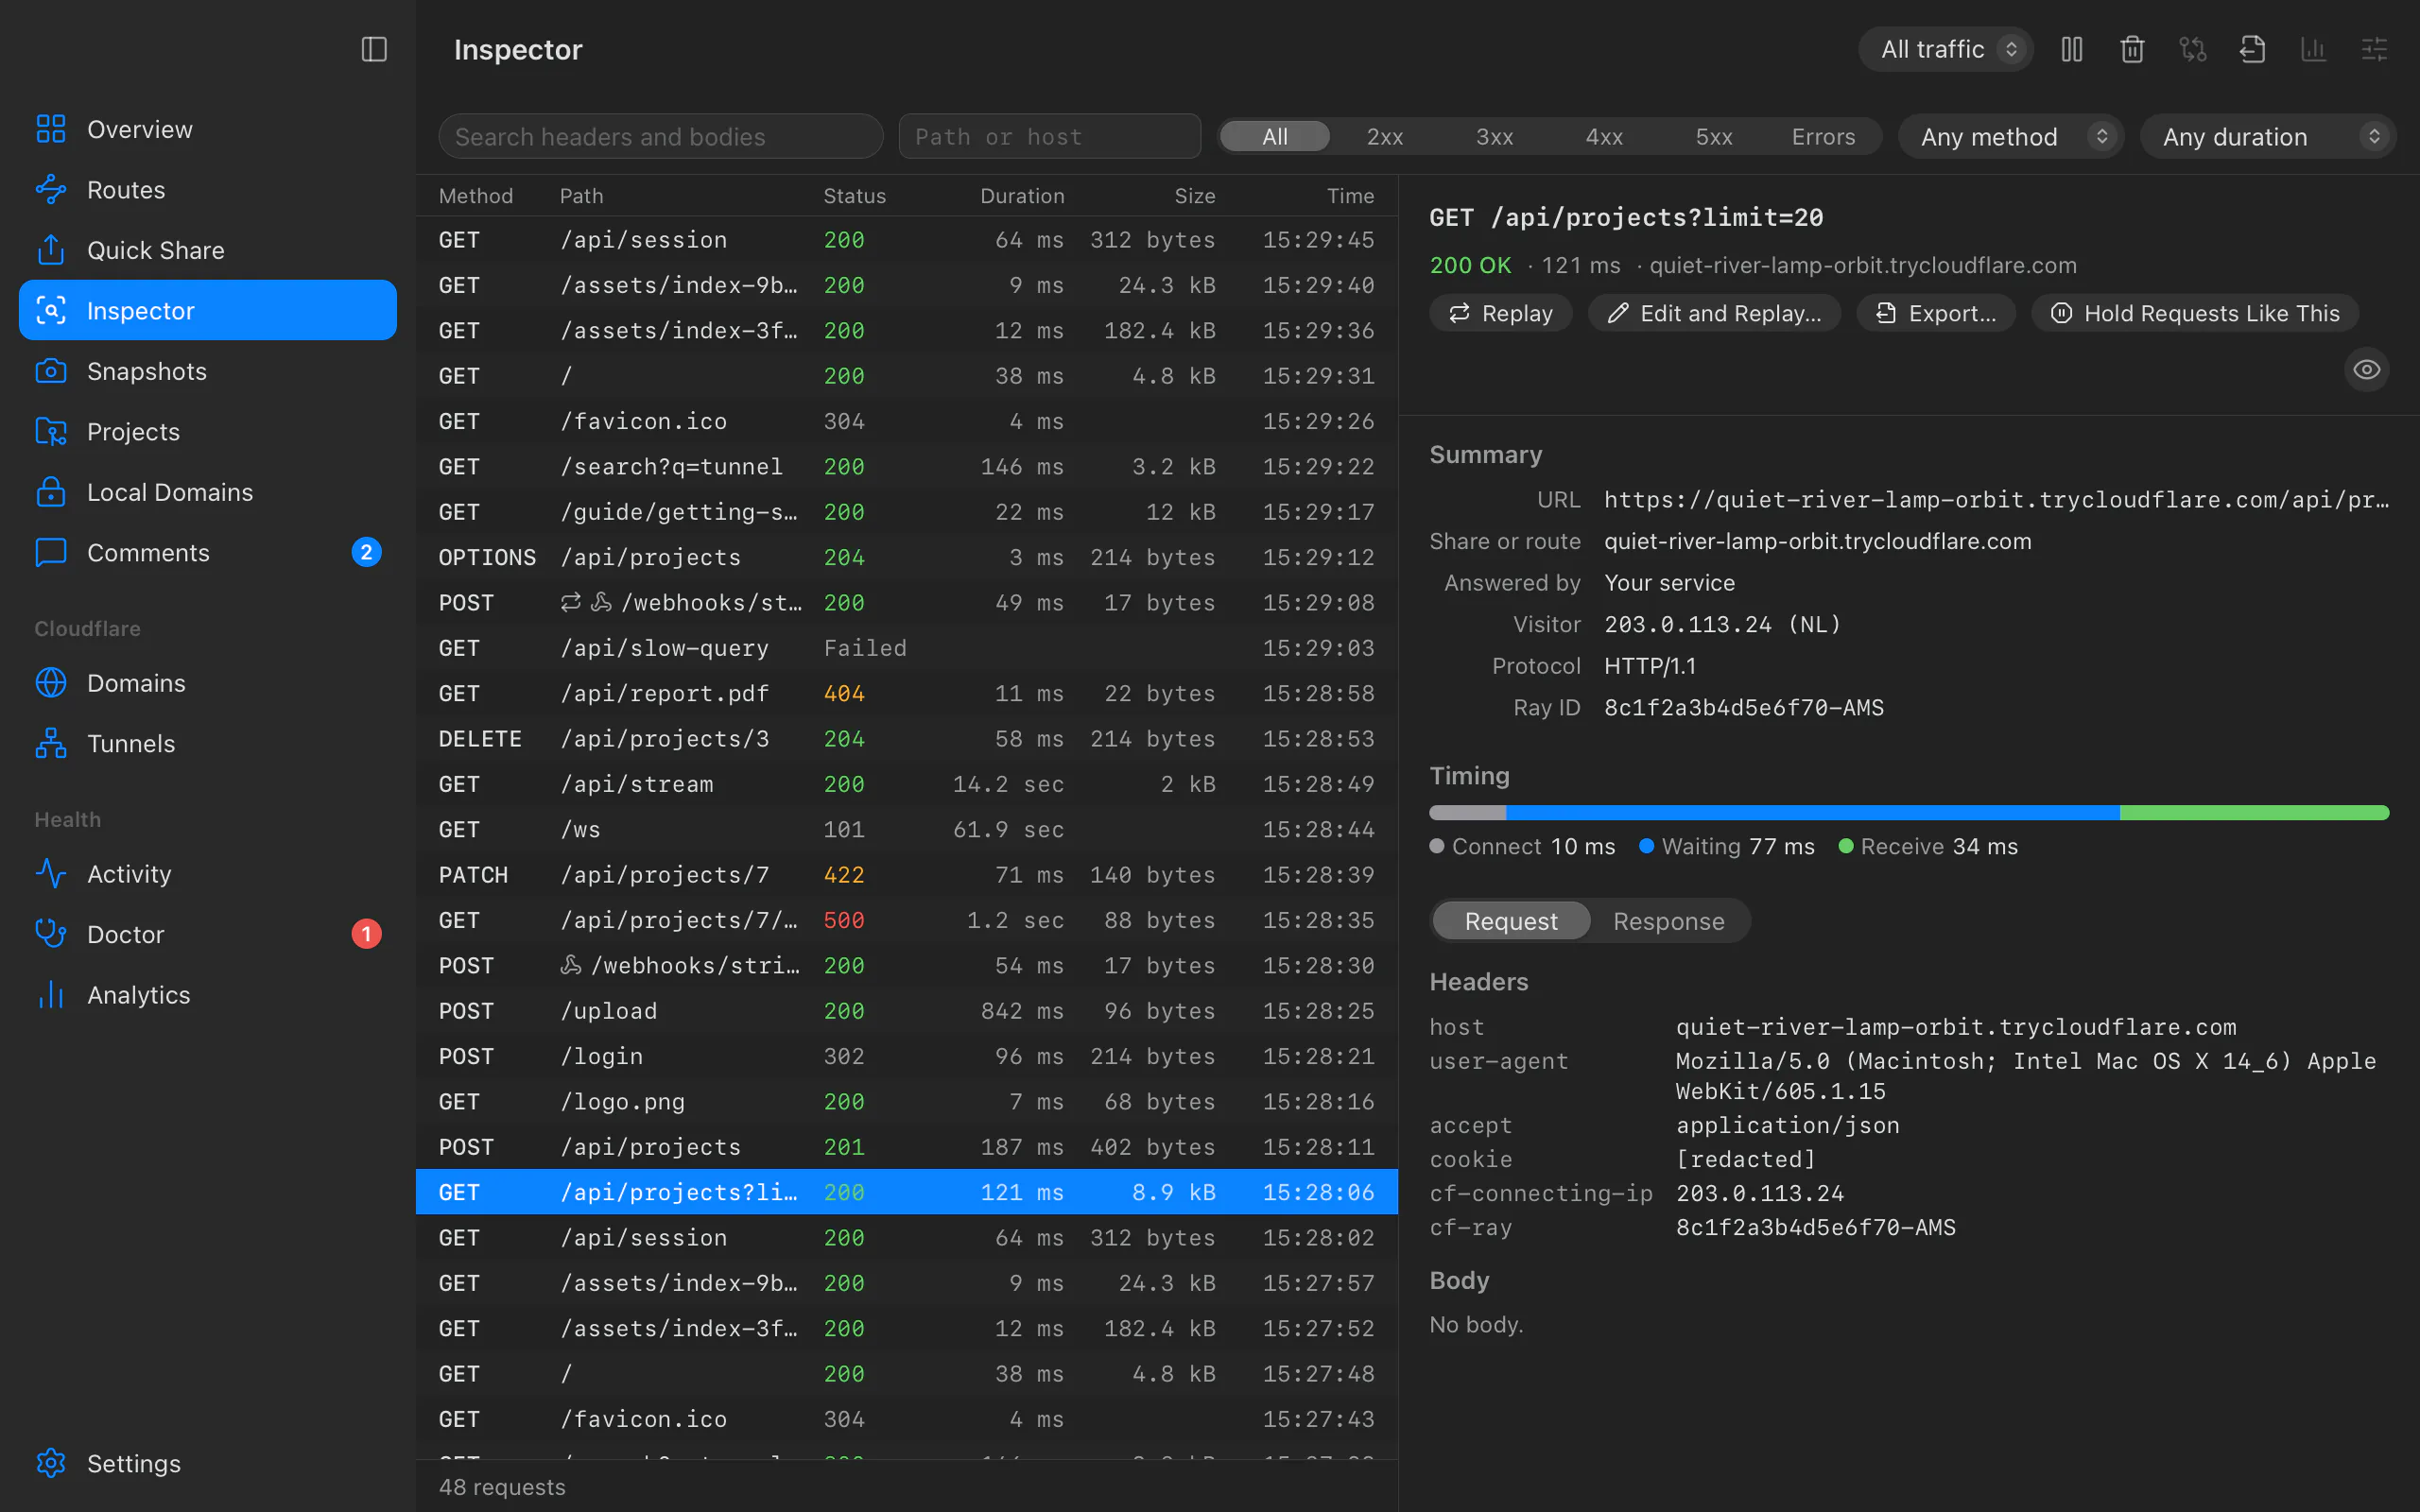Open Analytics in sidebar
The width and height of the screenshot is (2420, 1512).
pos(208,995)
